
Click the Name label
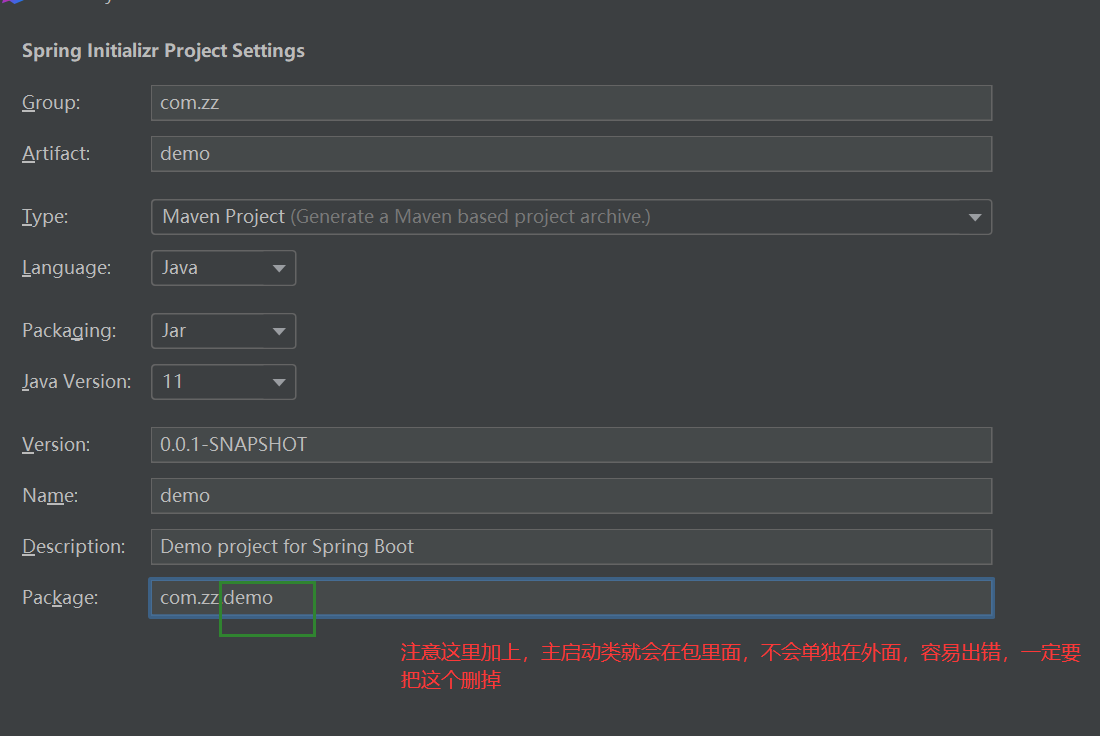coord(50,496)
